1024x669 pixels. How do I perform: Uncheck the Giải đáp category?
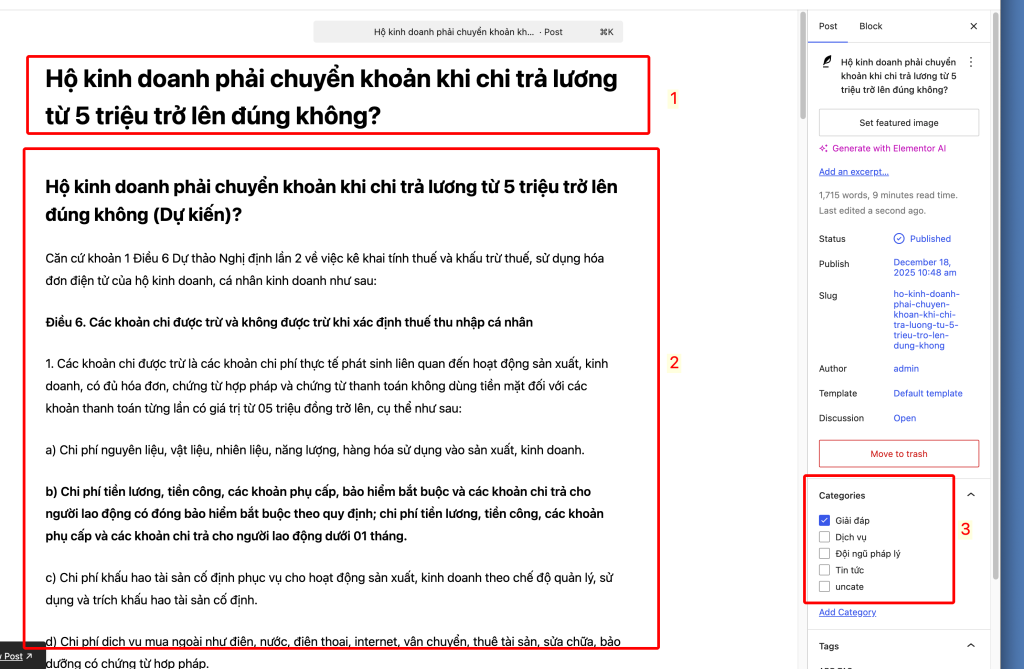[x=825, y=520]
